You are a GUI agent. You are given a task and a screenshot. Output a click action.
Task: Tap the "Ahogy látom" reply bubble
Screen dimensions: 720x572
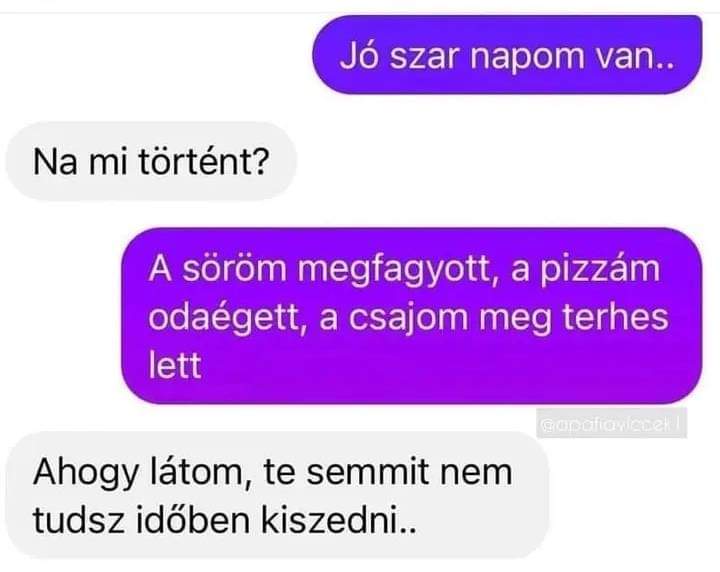tap(277, 495)
